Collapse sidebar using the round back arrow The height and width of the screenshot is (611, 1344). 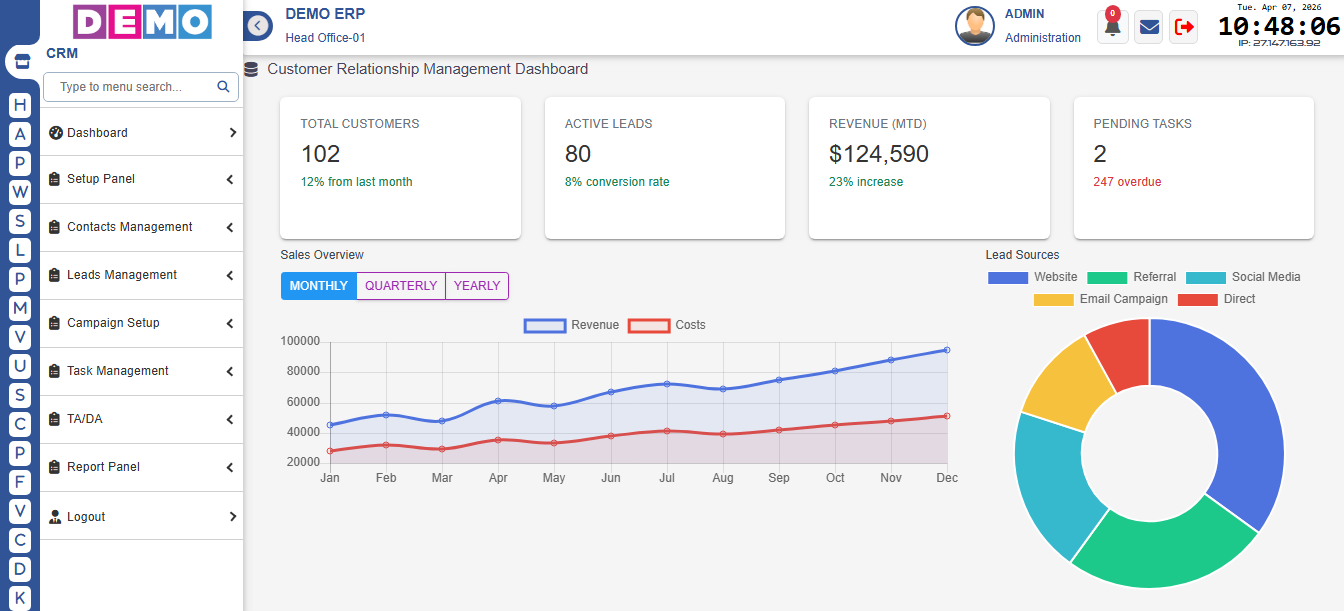tap(258, 26)
